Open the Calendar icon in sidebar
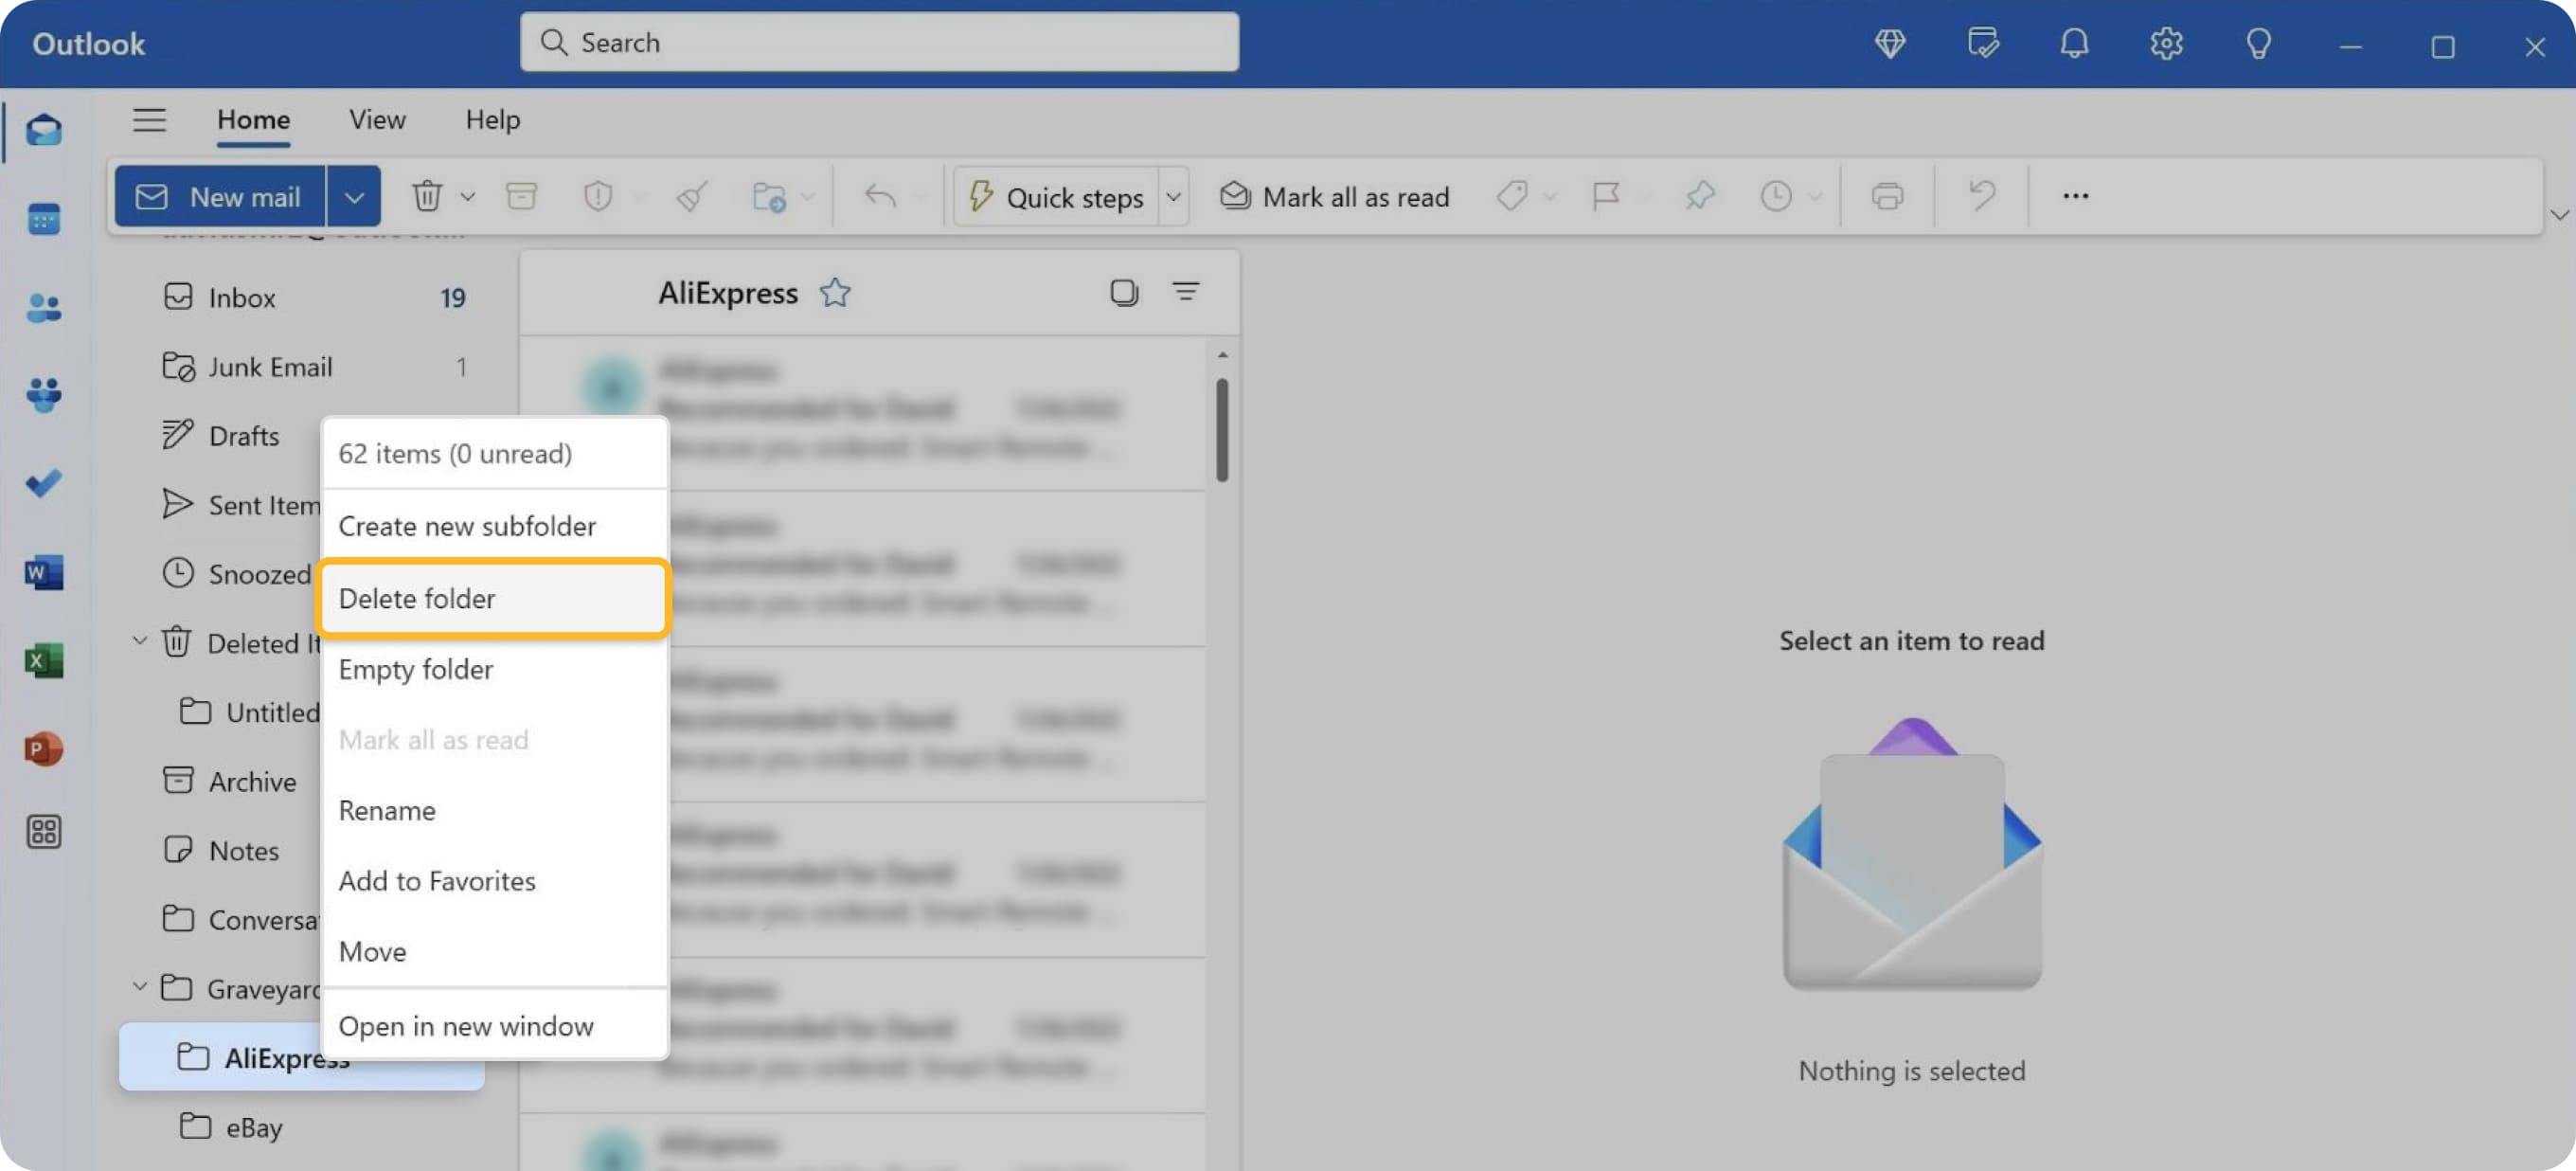Image resolution: width=2576 pixels, height=1171 pixels. coord(43,219)
